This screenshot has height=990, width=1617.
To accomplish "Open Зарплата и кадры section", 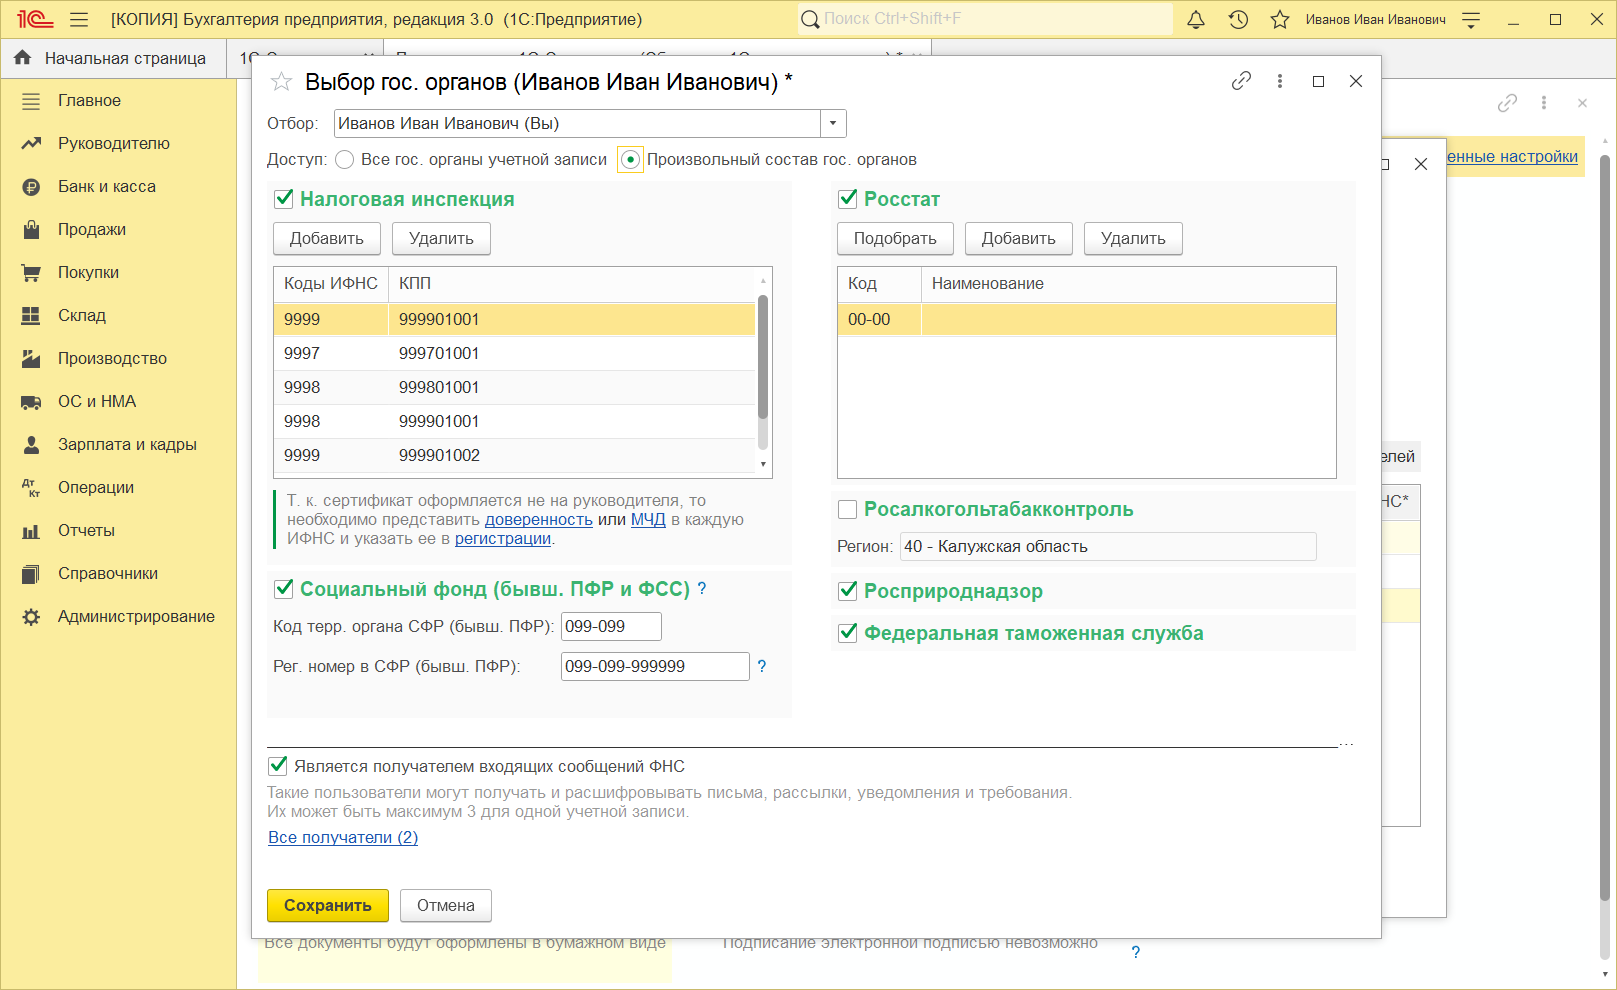I will (x=127, y=444).
